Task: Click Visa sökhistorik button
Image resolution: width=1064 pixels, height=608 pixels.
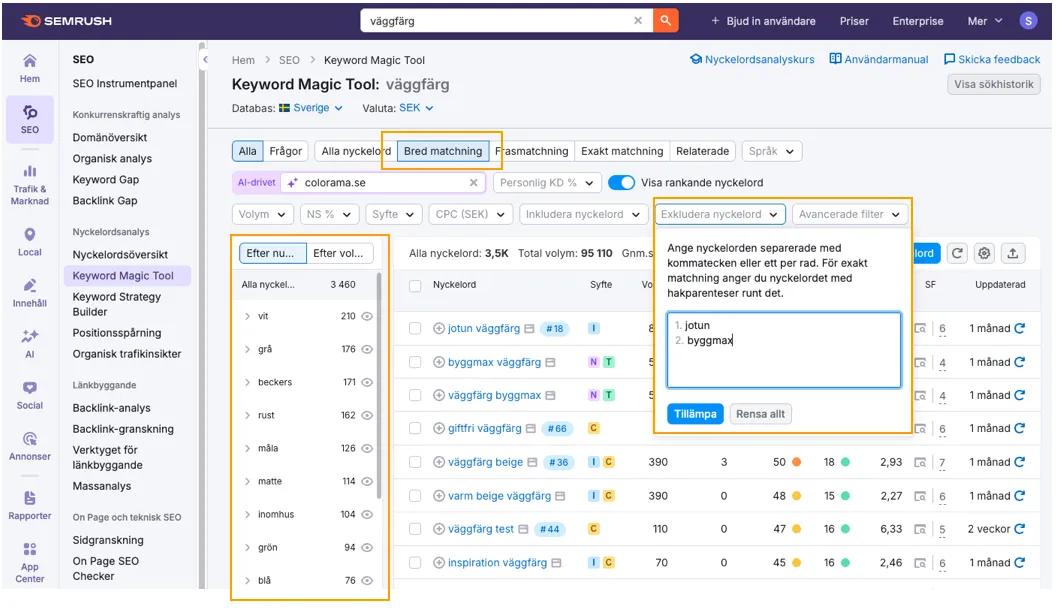Action: [x=993, y=84]
